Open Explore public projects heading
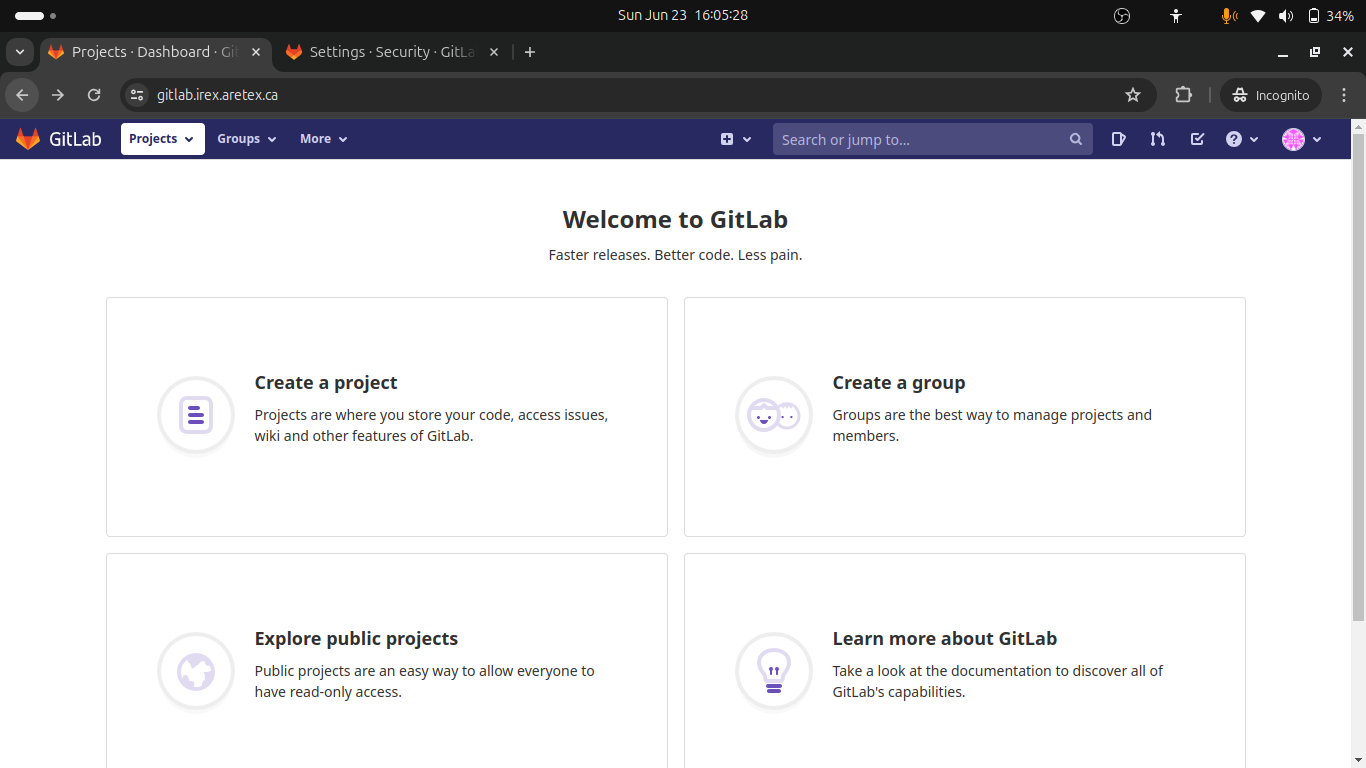Image resolution: width=1366 pixels, height=768 pixels. coord(356,639)
